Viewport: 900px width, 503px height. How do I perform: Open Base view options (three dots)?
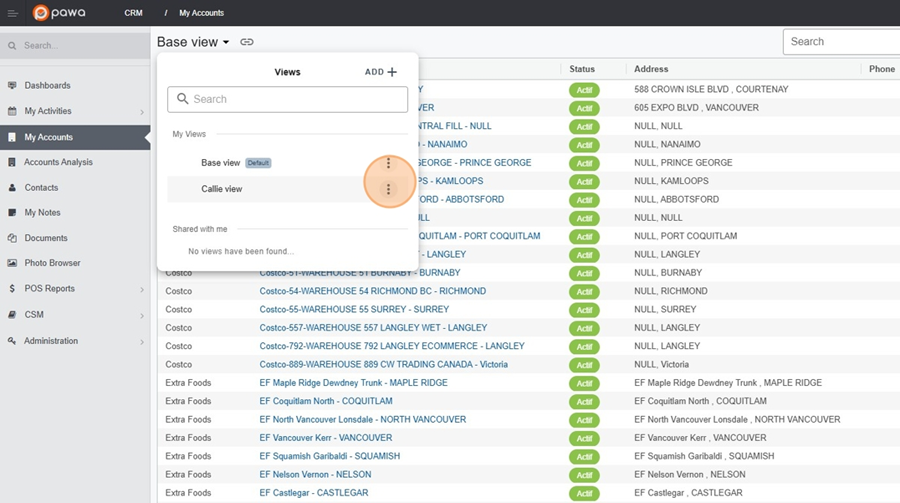389,163
